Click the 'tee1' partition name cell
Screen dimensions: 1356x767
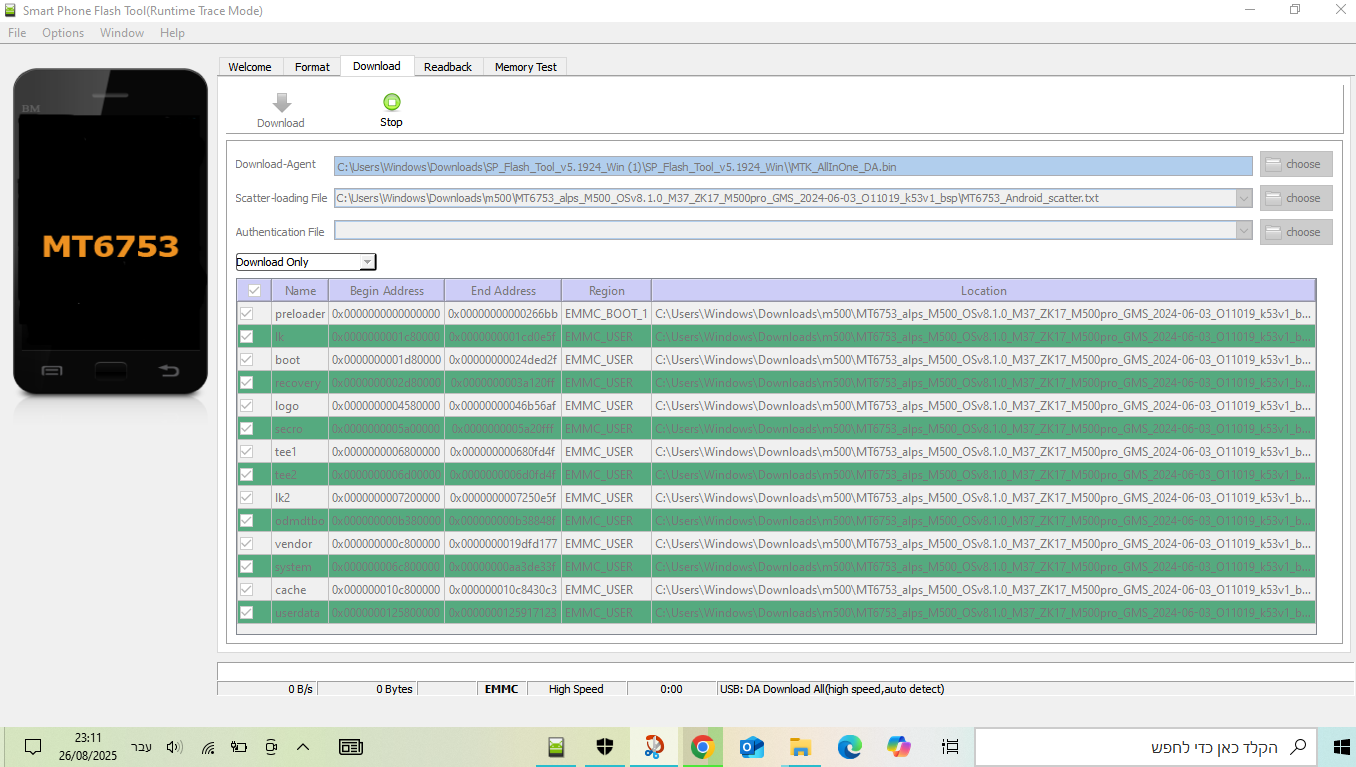(300, 452)
